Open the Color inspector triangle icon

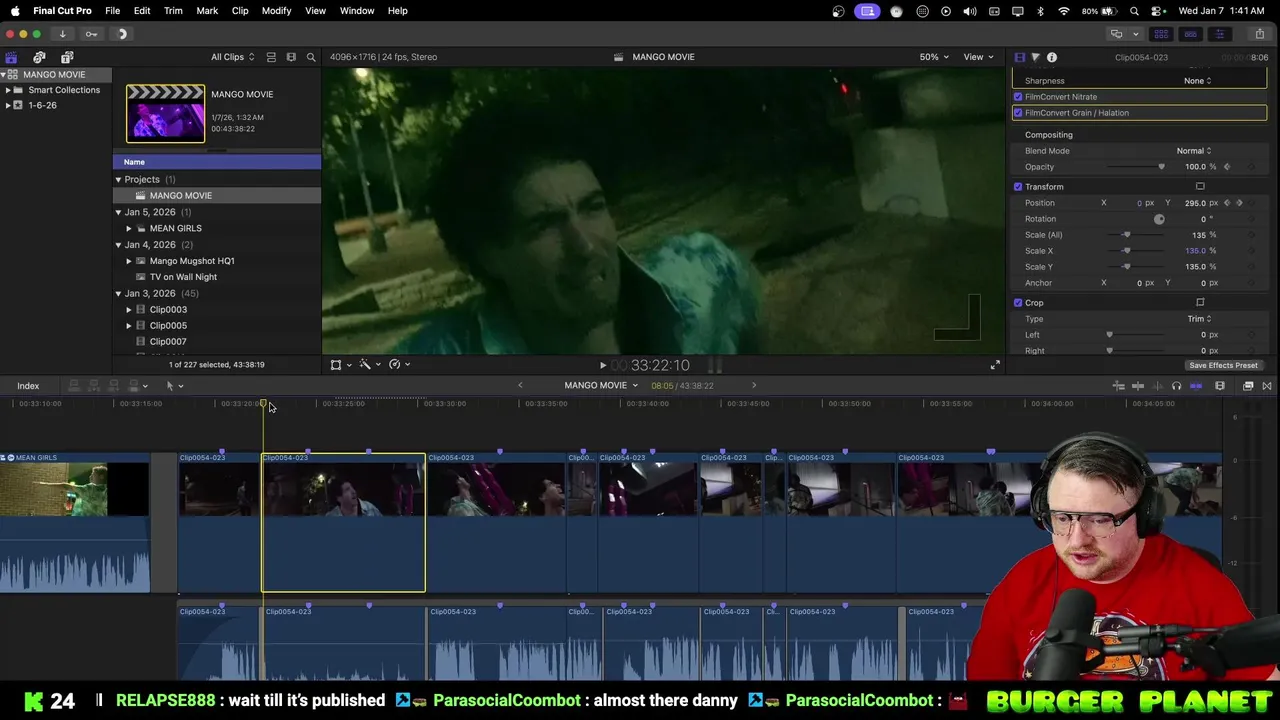(x=1035, y=57)
